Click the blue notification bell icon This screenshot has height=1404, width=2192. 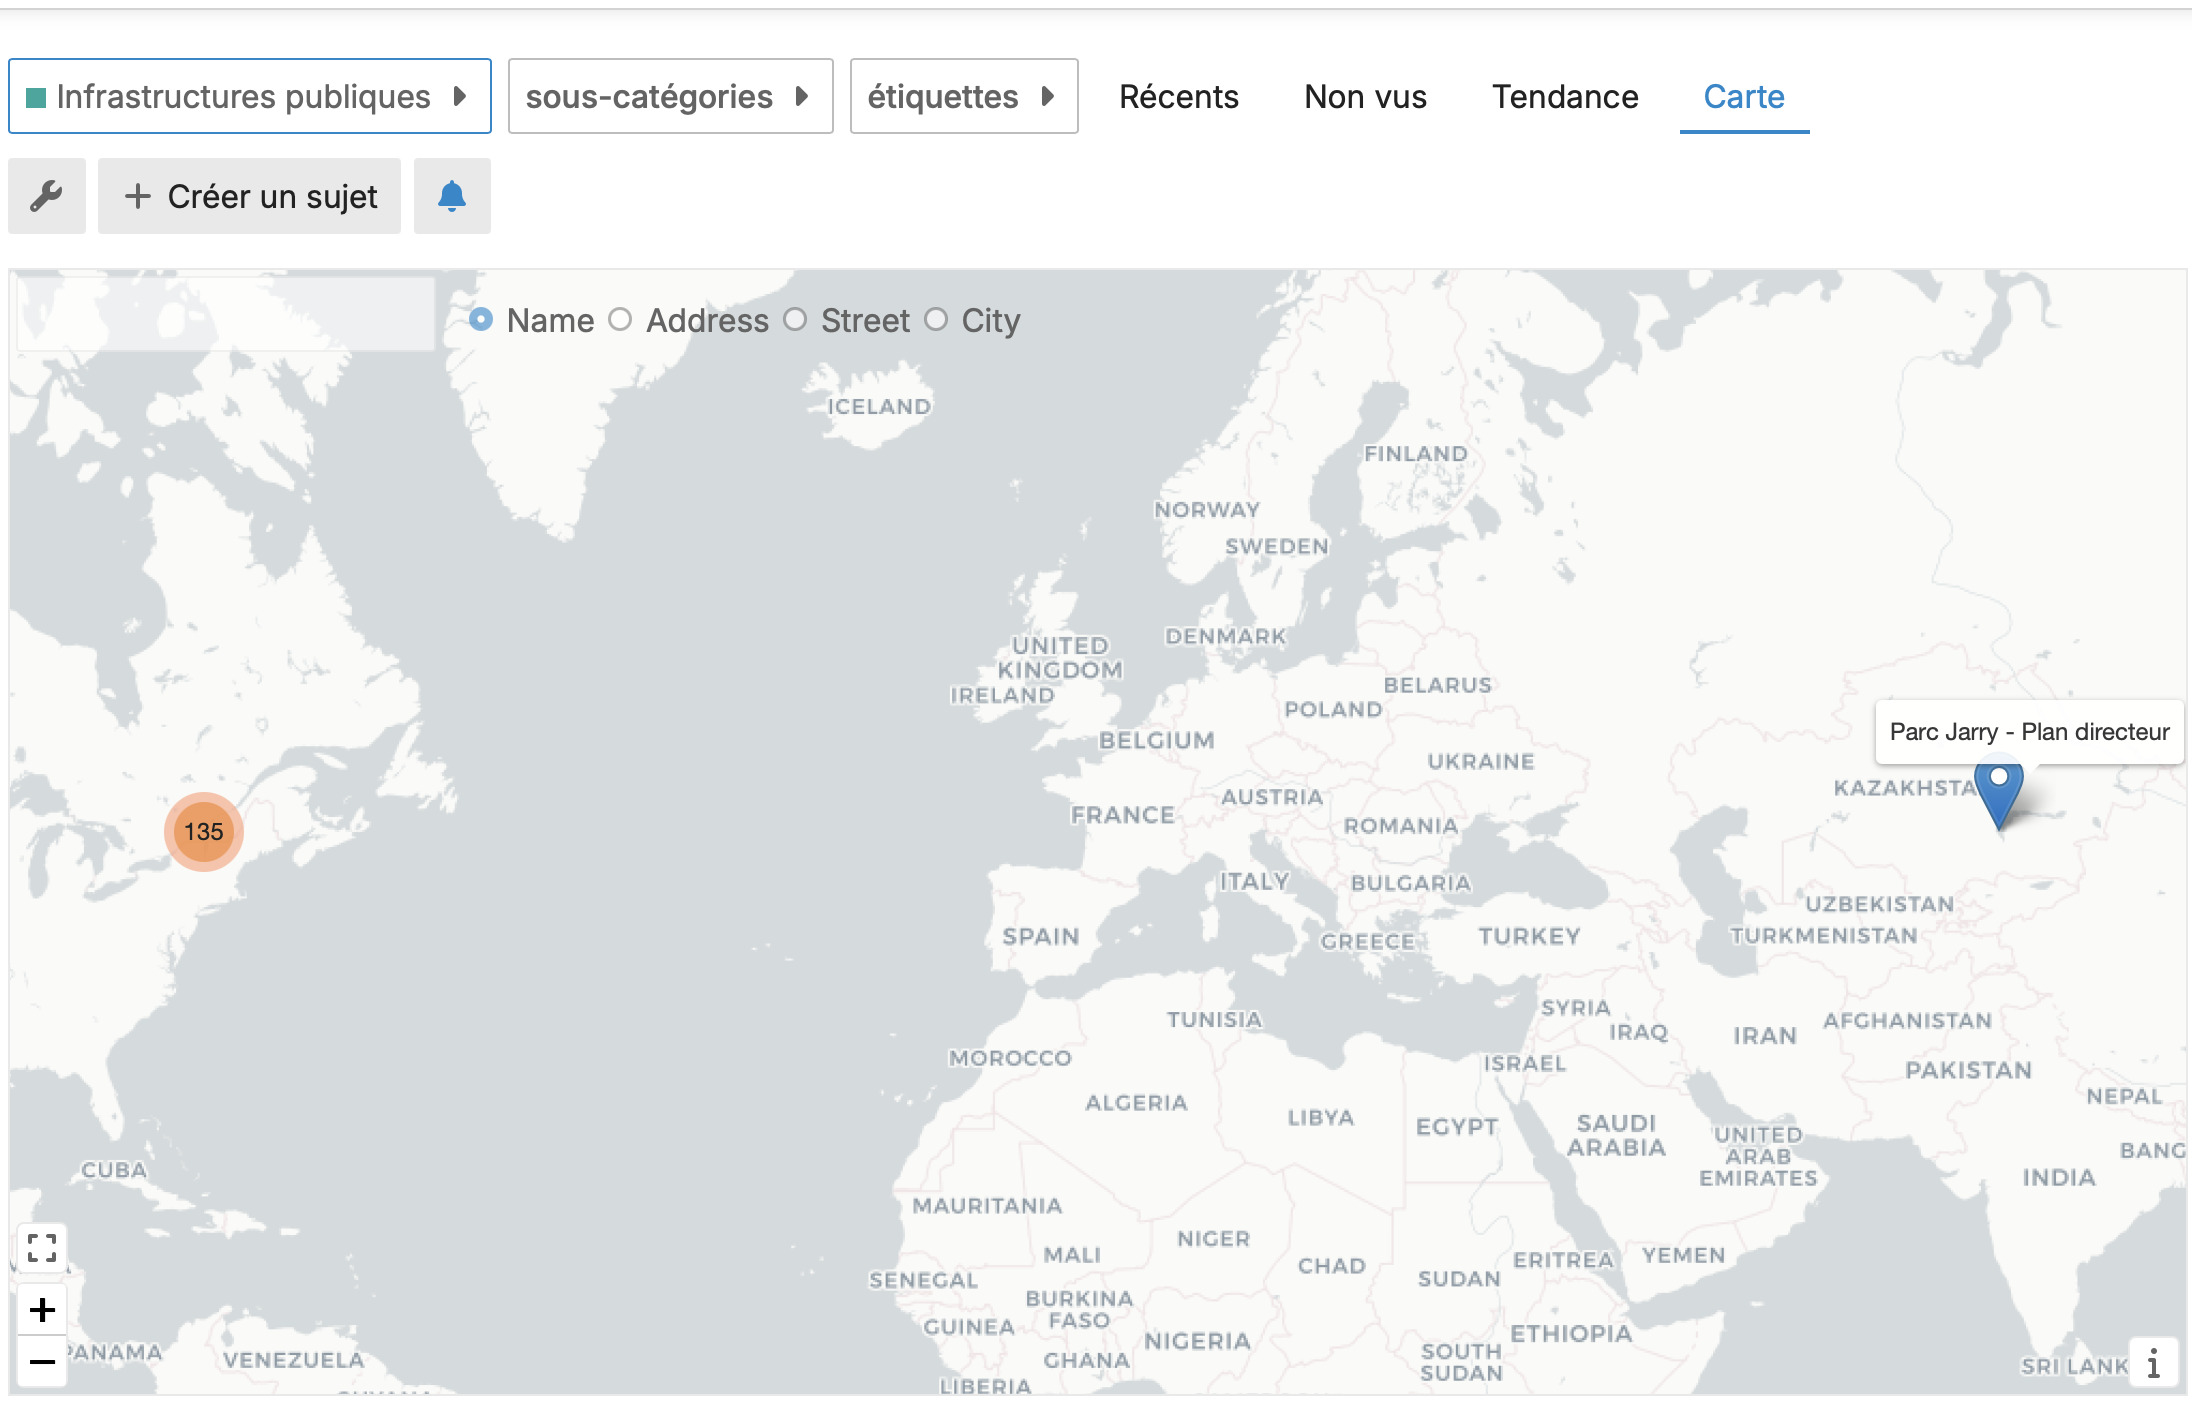[452, 196]
